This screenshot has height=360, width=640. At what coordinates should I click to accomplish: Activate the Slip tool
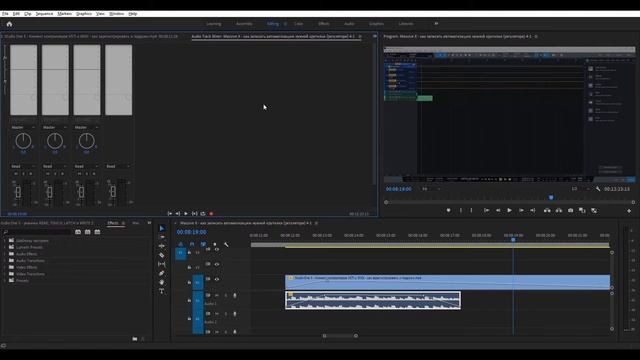(x=162, y=264)
